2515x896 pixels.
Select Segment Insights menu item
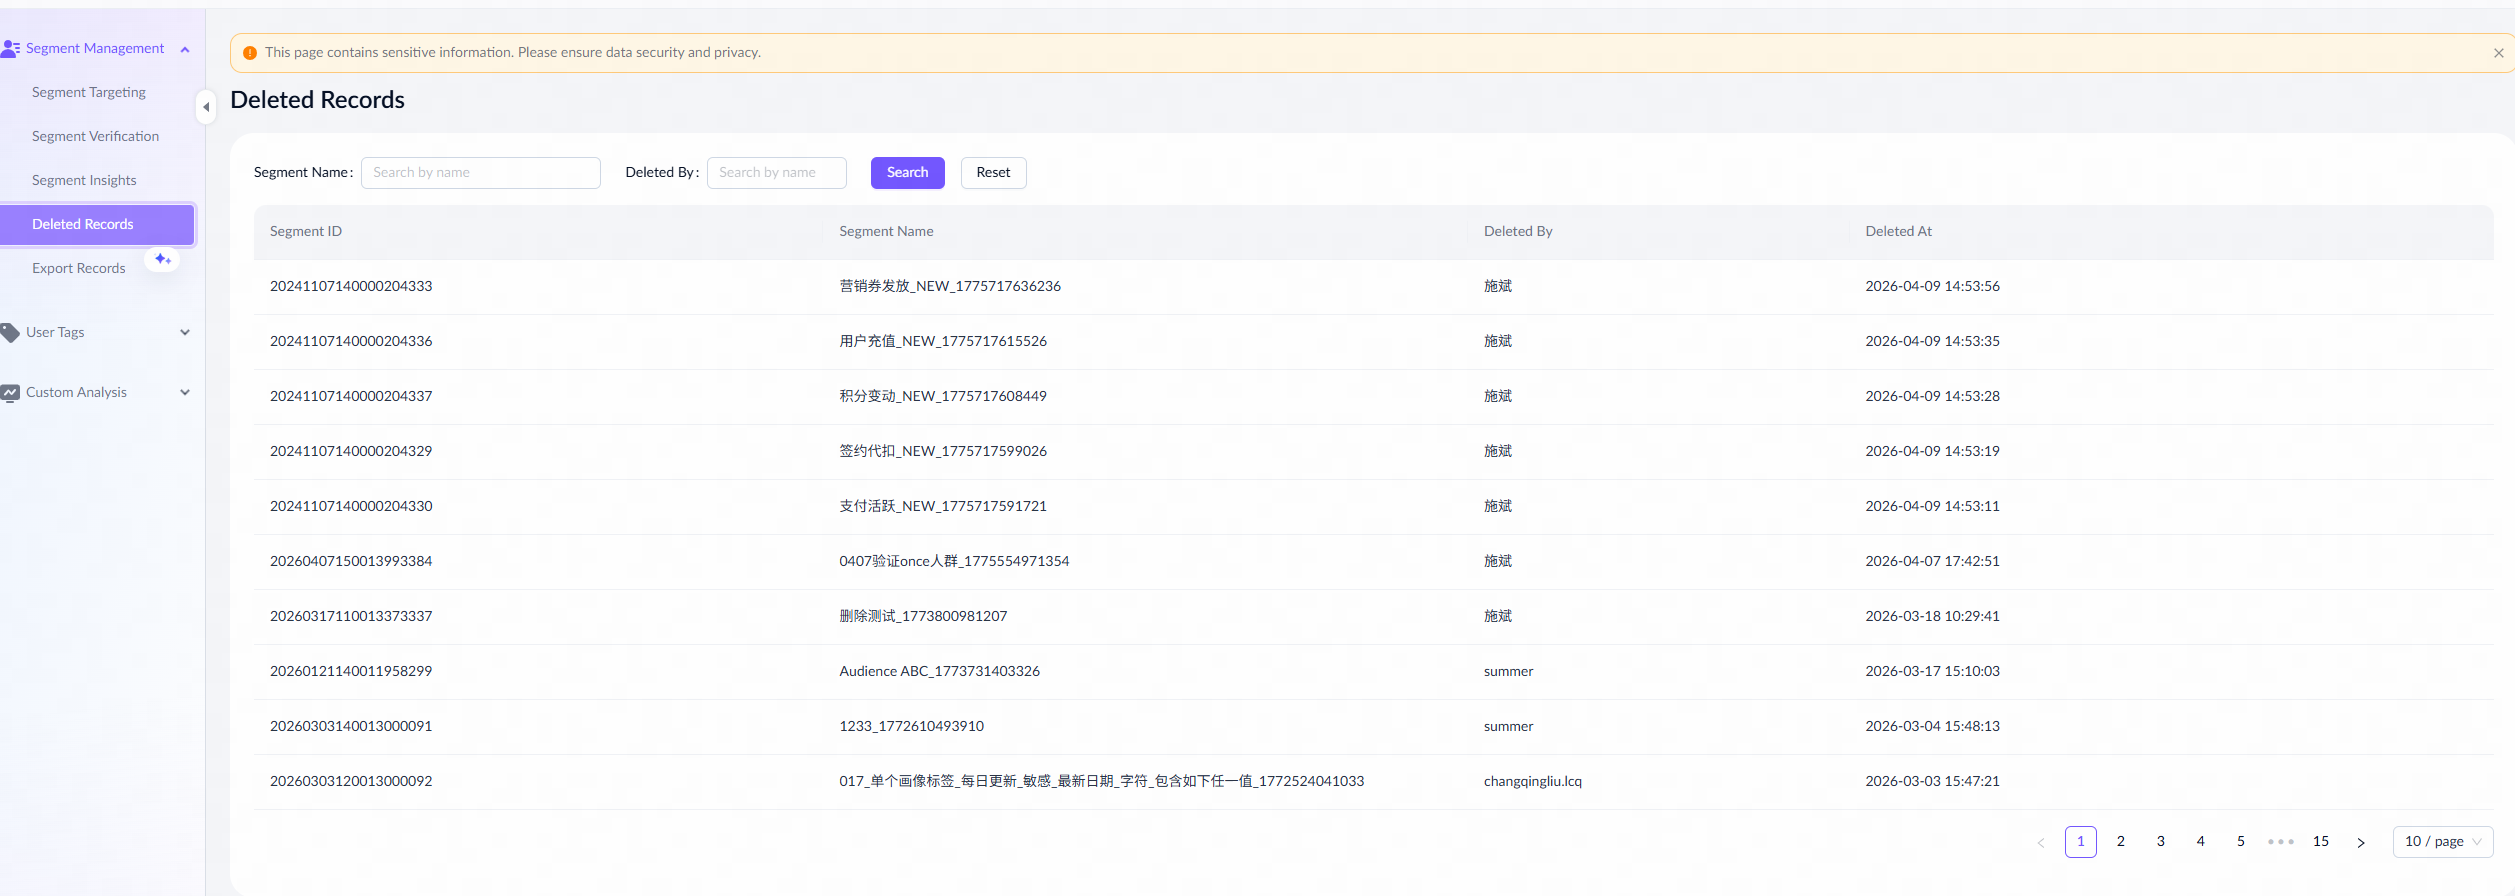click(84, 180)
